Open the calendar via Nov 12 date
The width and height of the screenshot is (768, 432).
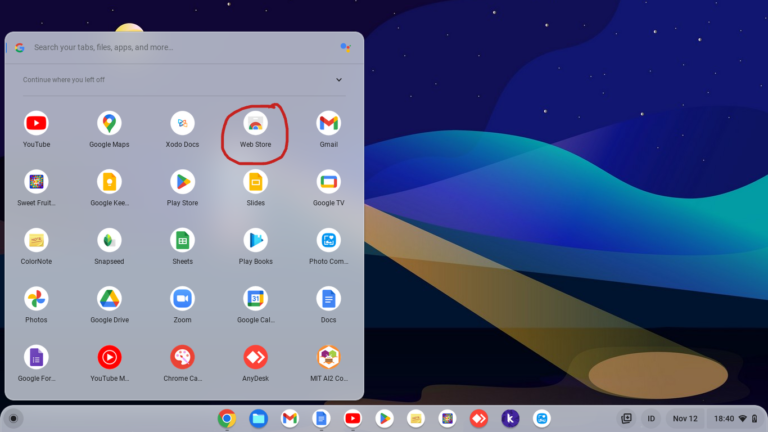click(685, 418)
